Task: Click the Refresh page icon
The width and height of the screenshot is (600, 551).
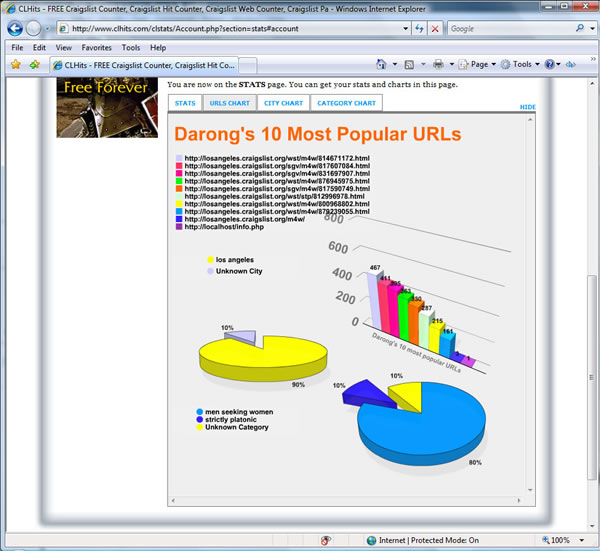Action: [x=418, y=29]
